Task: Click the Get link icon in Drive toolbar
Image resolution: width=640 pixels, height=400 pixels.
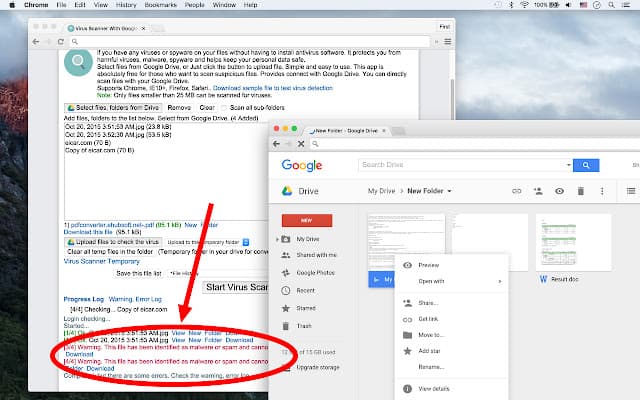Action: coord(517,191)
